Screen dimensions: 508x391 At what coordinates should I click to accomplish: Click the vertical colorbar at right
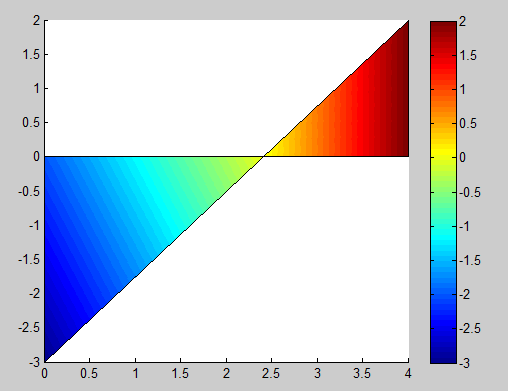(443, 192)
